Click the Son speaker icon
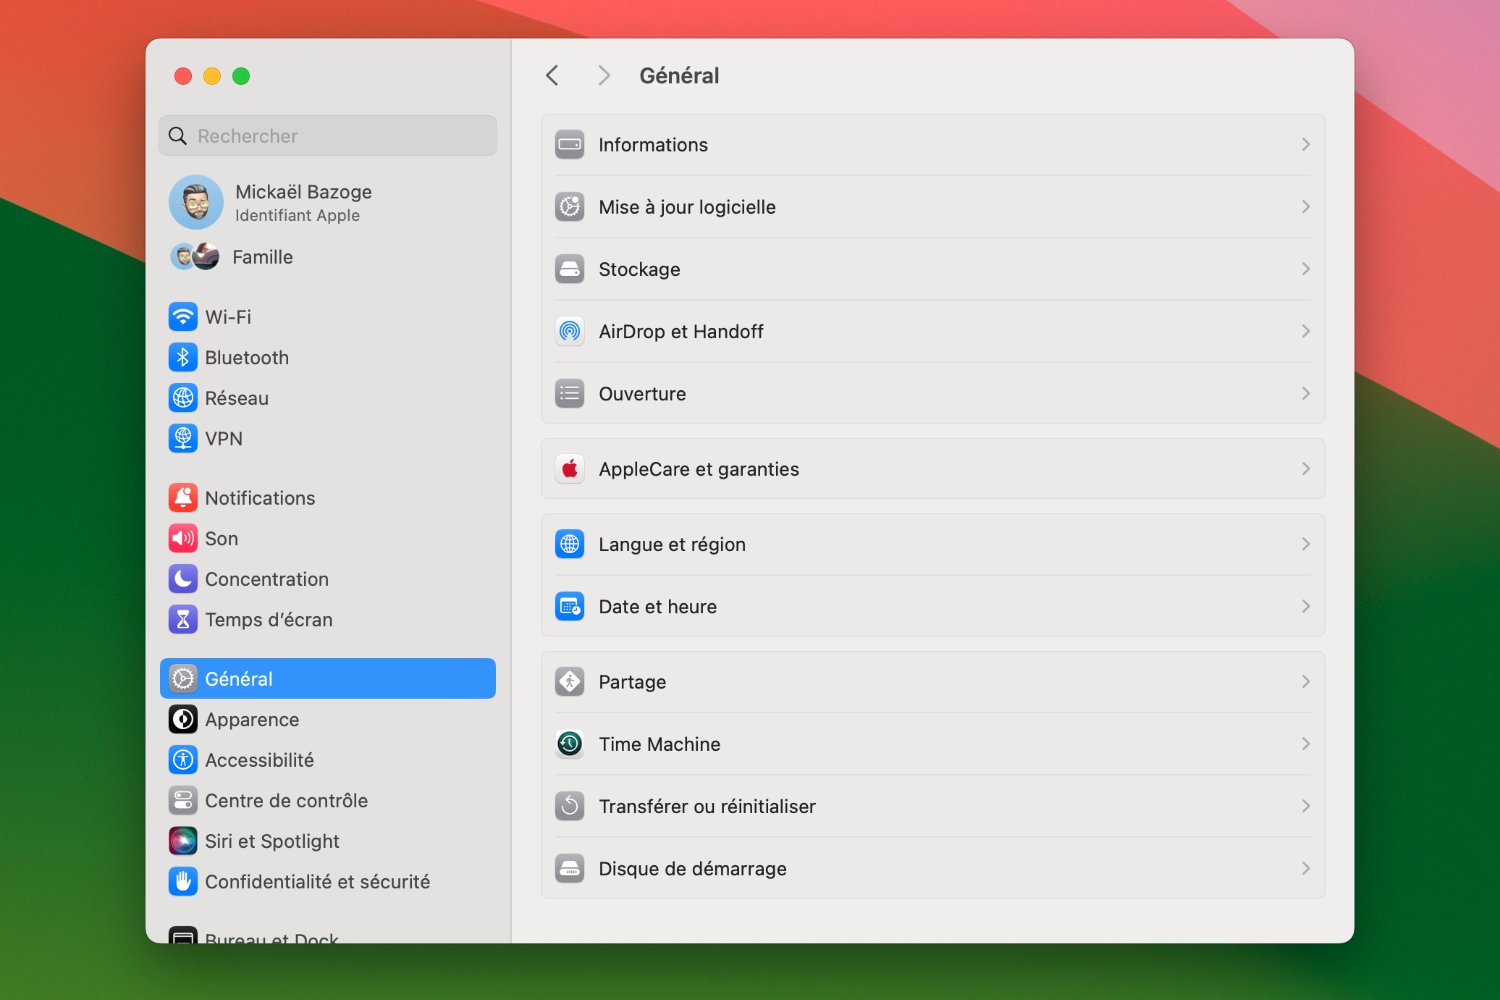 click(x=183, y=538)
